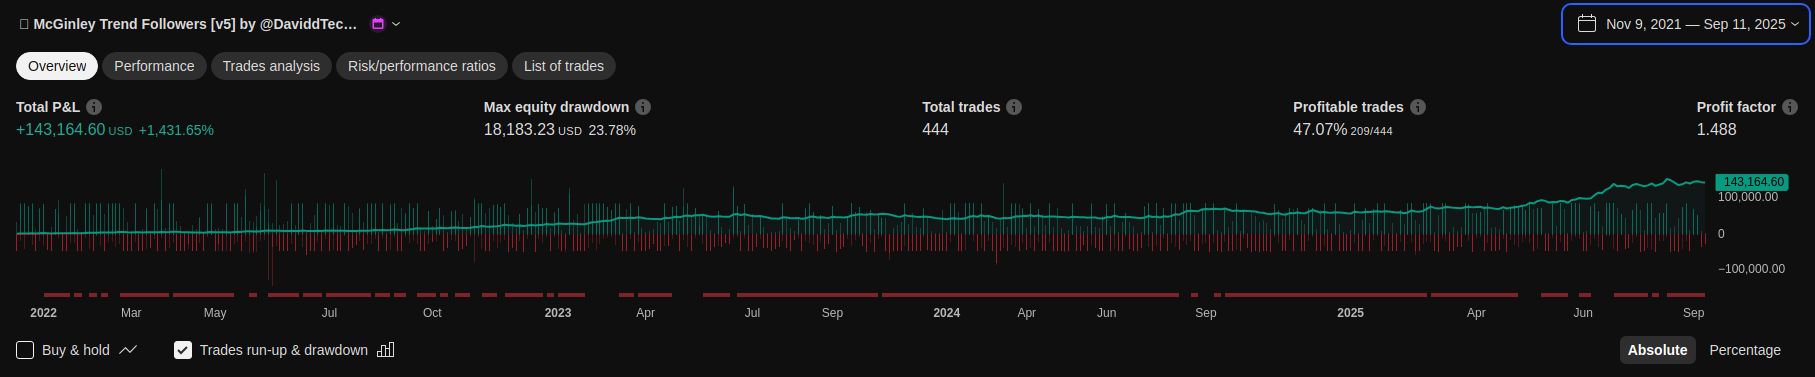Open the Nov 9, 2021 — Sep 11, 2025 date range

point(1686,24)
